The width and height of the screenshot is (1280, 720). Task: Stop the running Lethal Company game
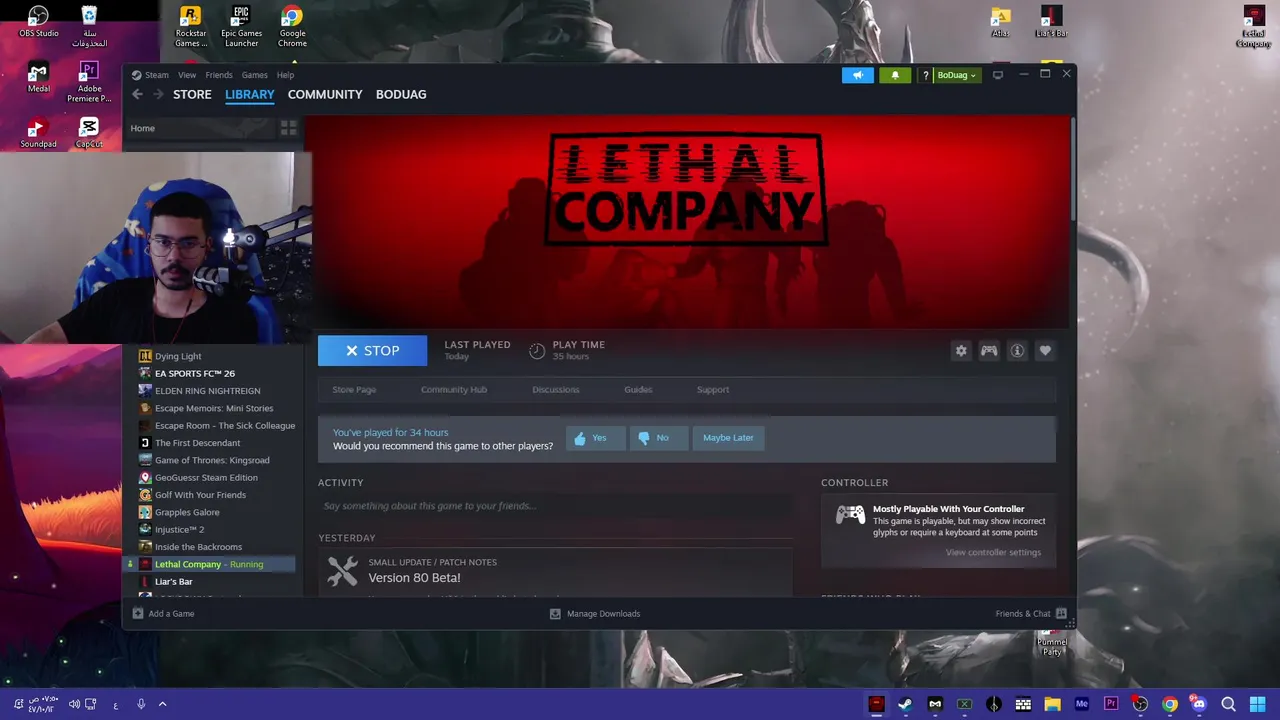372,351
